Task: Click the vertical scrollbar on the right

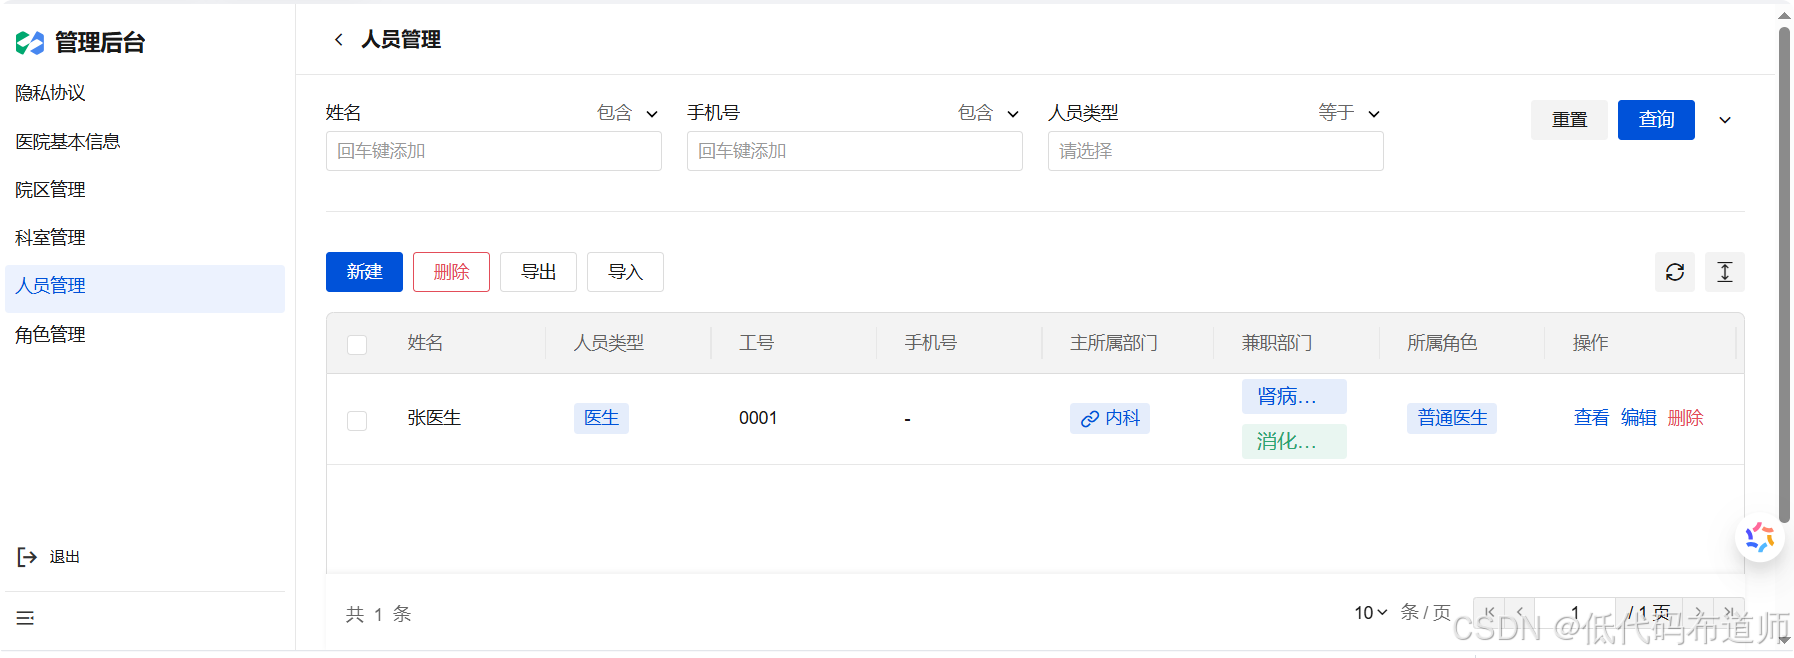Action: point(1784,275)
